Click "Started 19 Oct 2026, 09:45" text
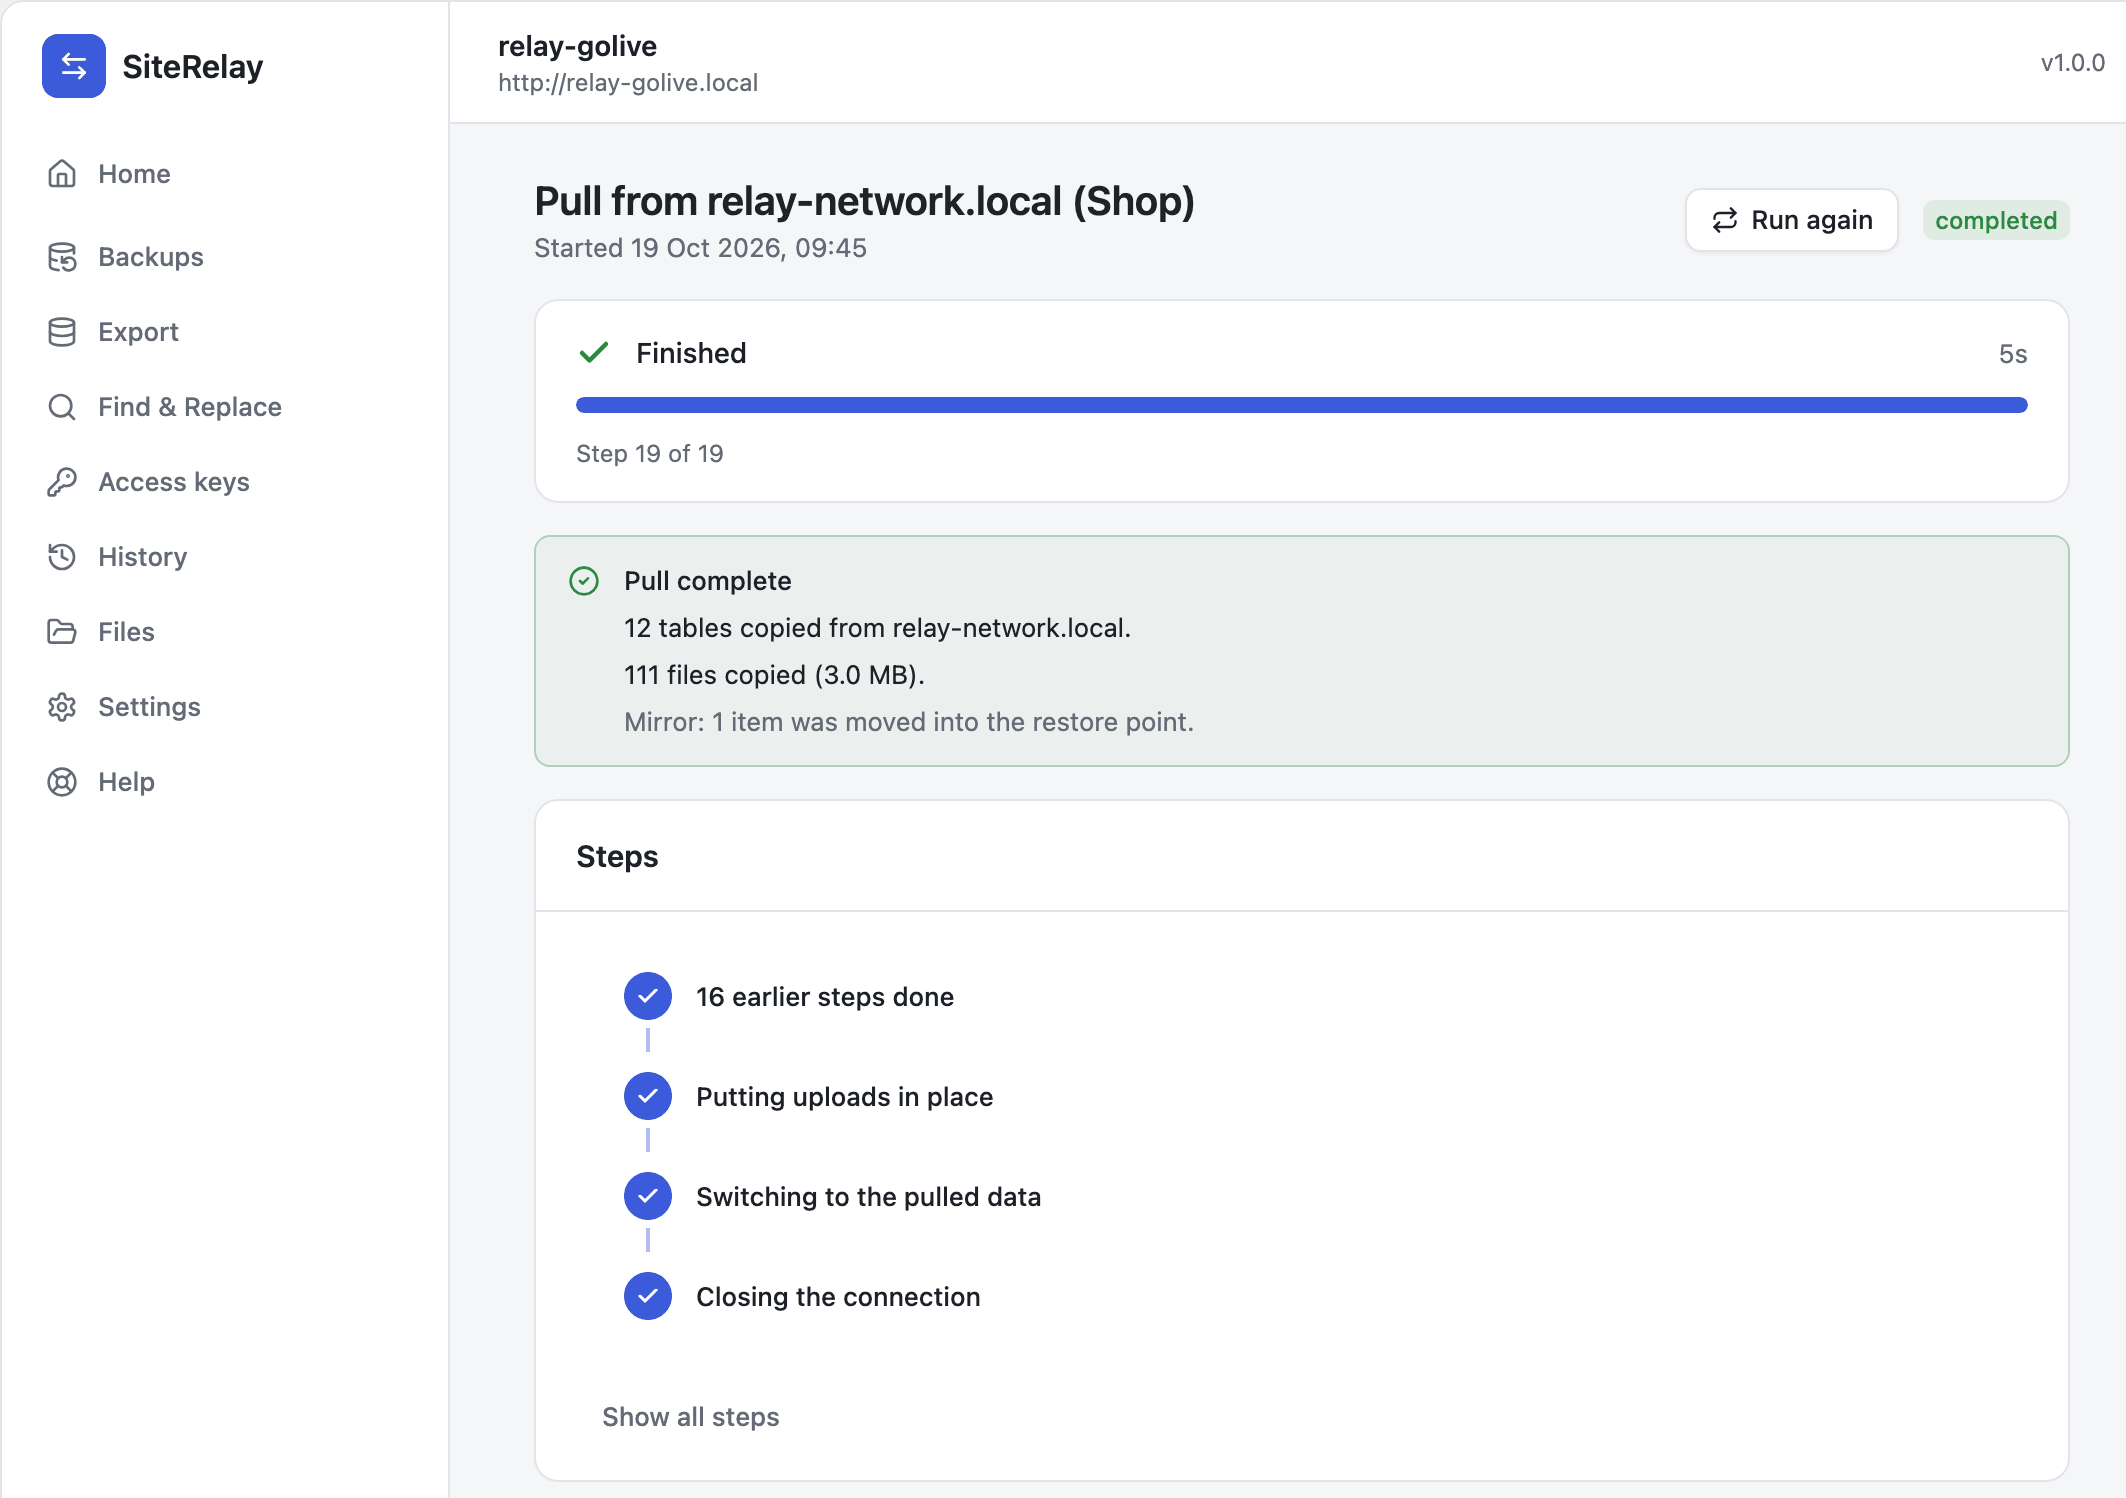The image size is (2126, 1498). pos(700,248)
